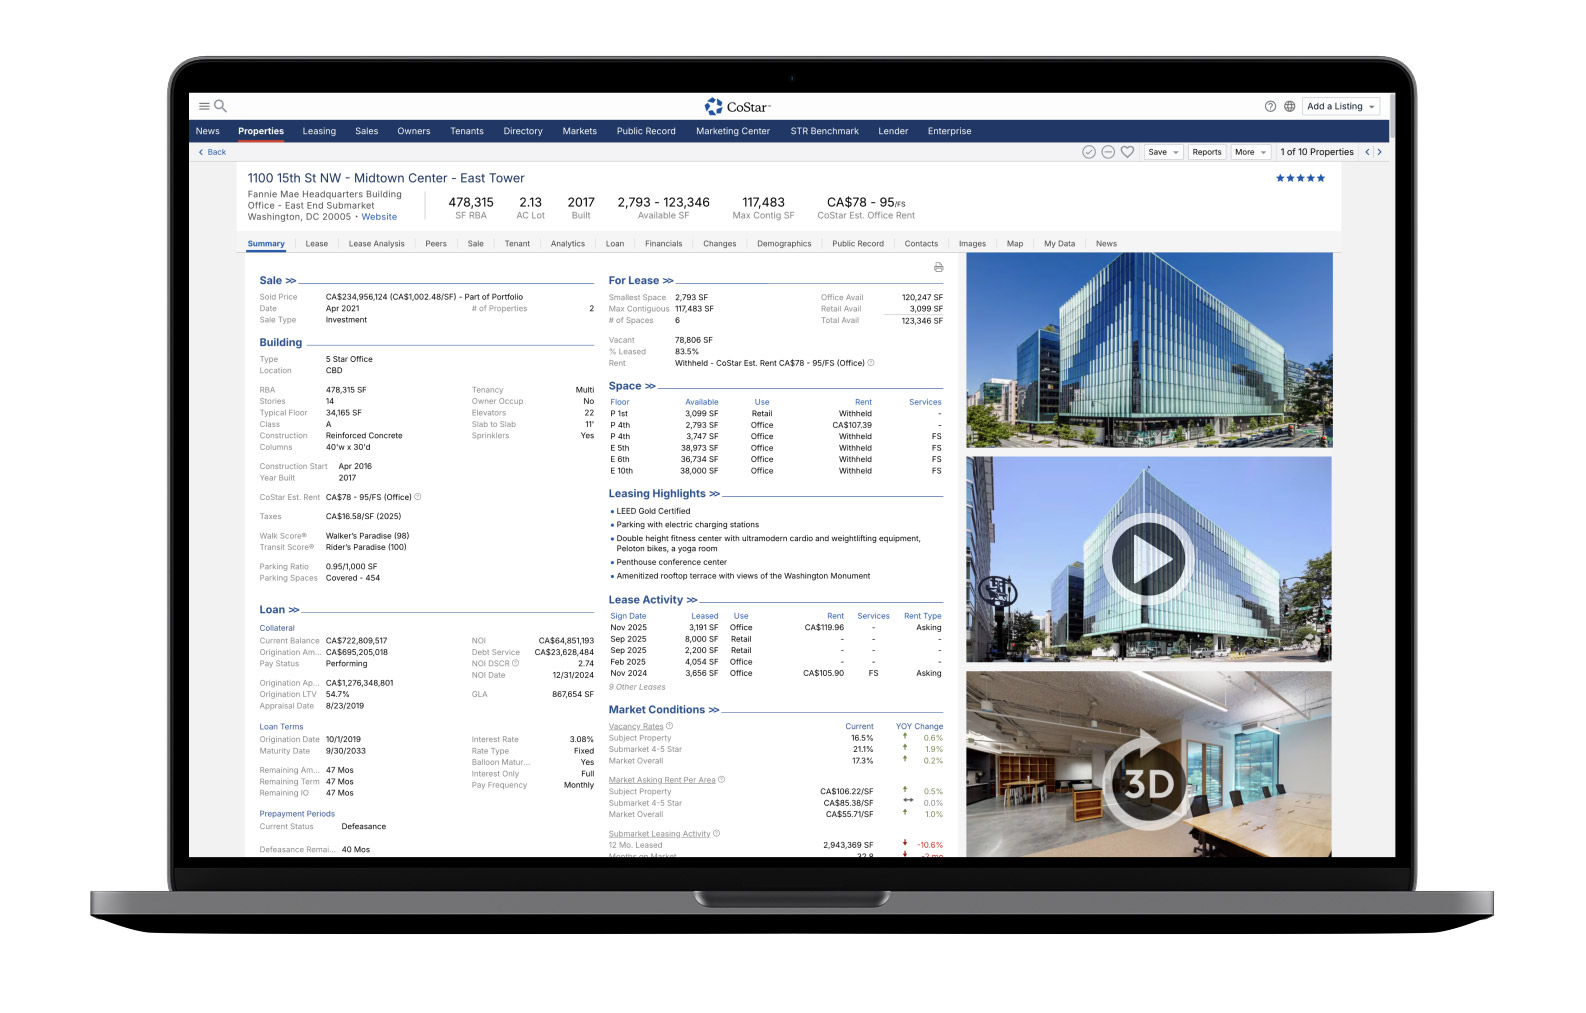The height and width of the screenshot is (1013, 1586).
Task: Toggle the minus exclude circle icon
Action: [1108, 152]
